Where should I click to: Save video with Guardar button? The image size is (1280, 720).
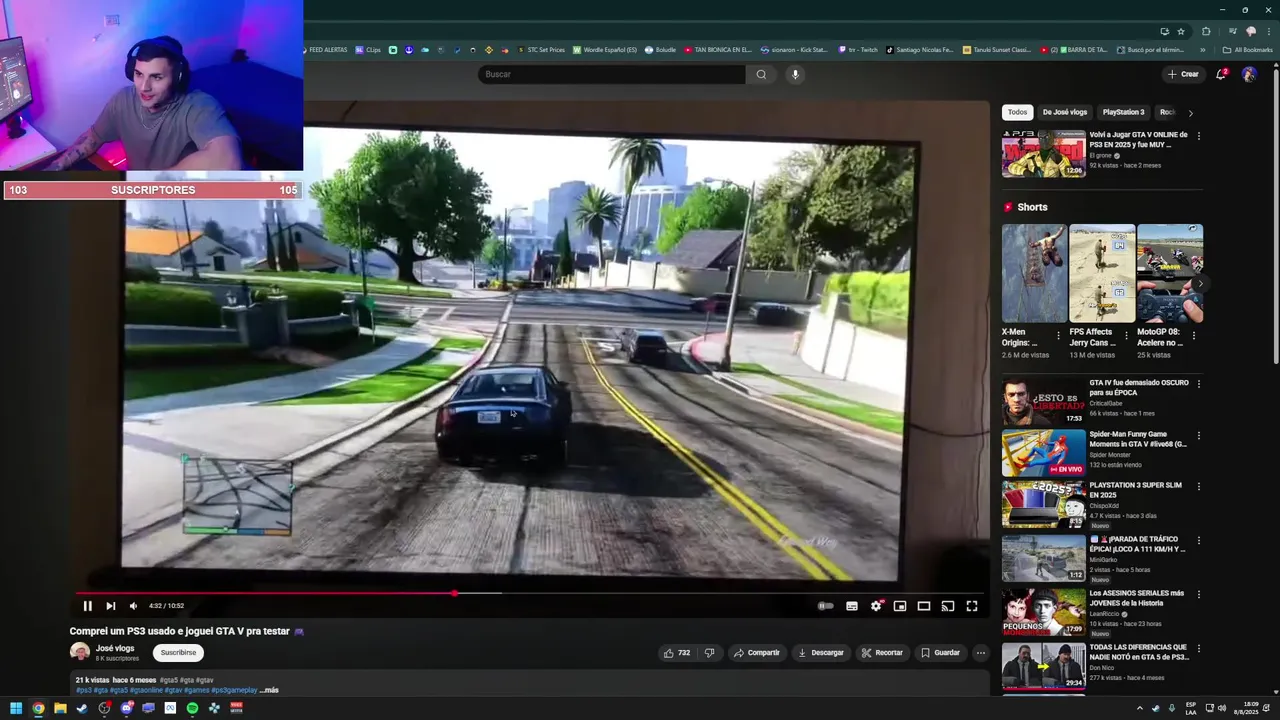click(x=940, y=653)
